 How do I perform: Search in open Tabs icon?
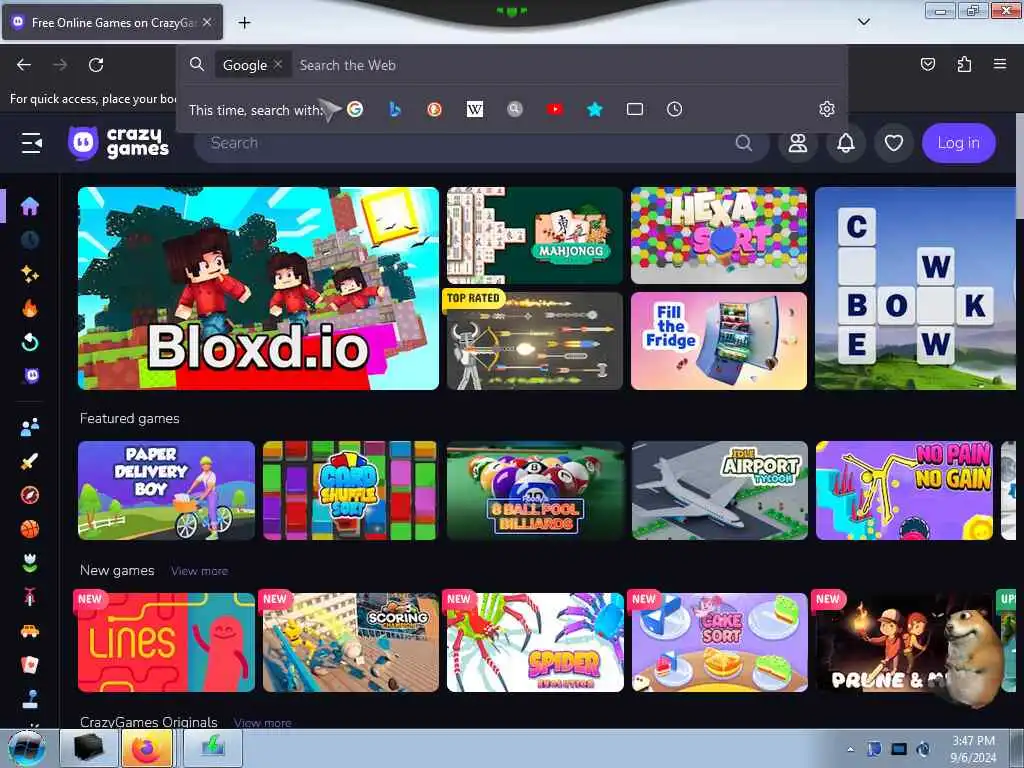click(x=635, y=109)
